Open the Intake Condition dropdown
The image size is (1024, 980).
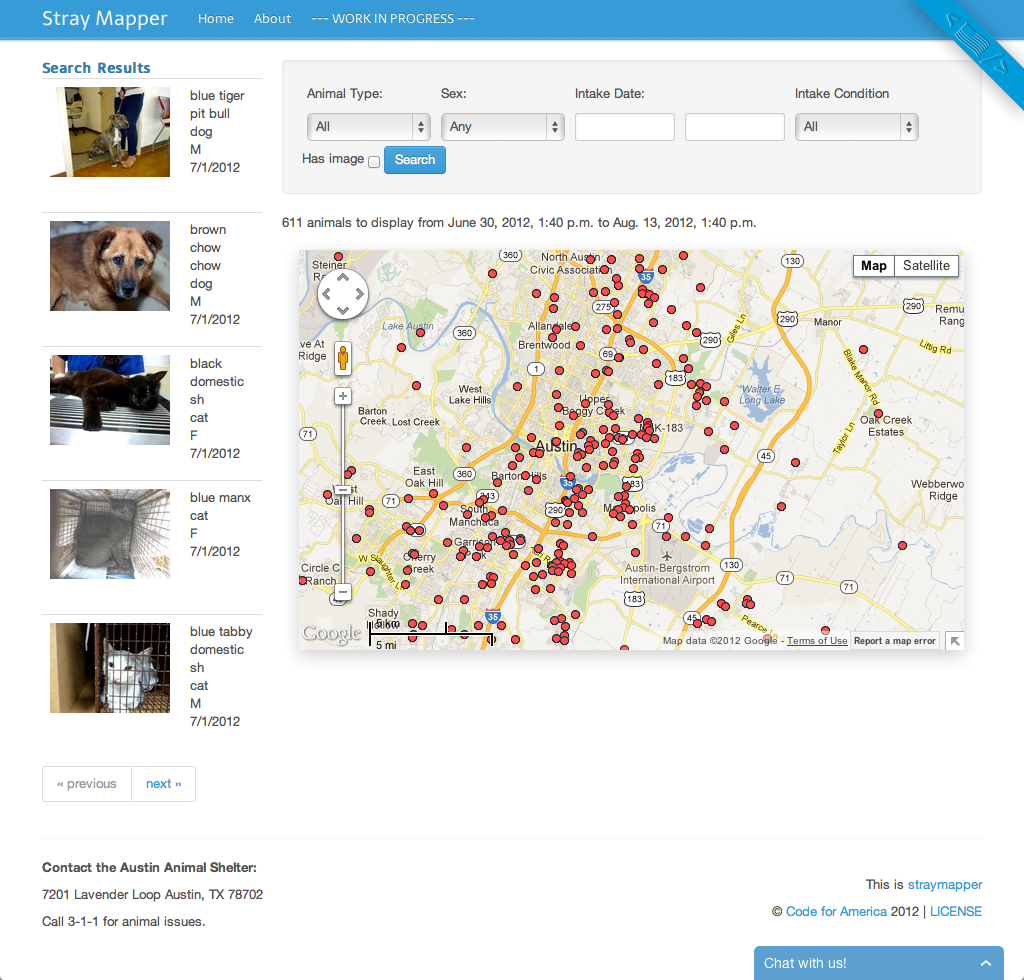(856, 127)
